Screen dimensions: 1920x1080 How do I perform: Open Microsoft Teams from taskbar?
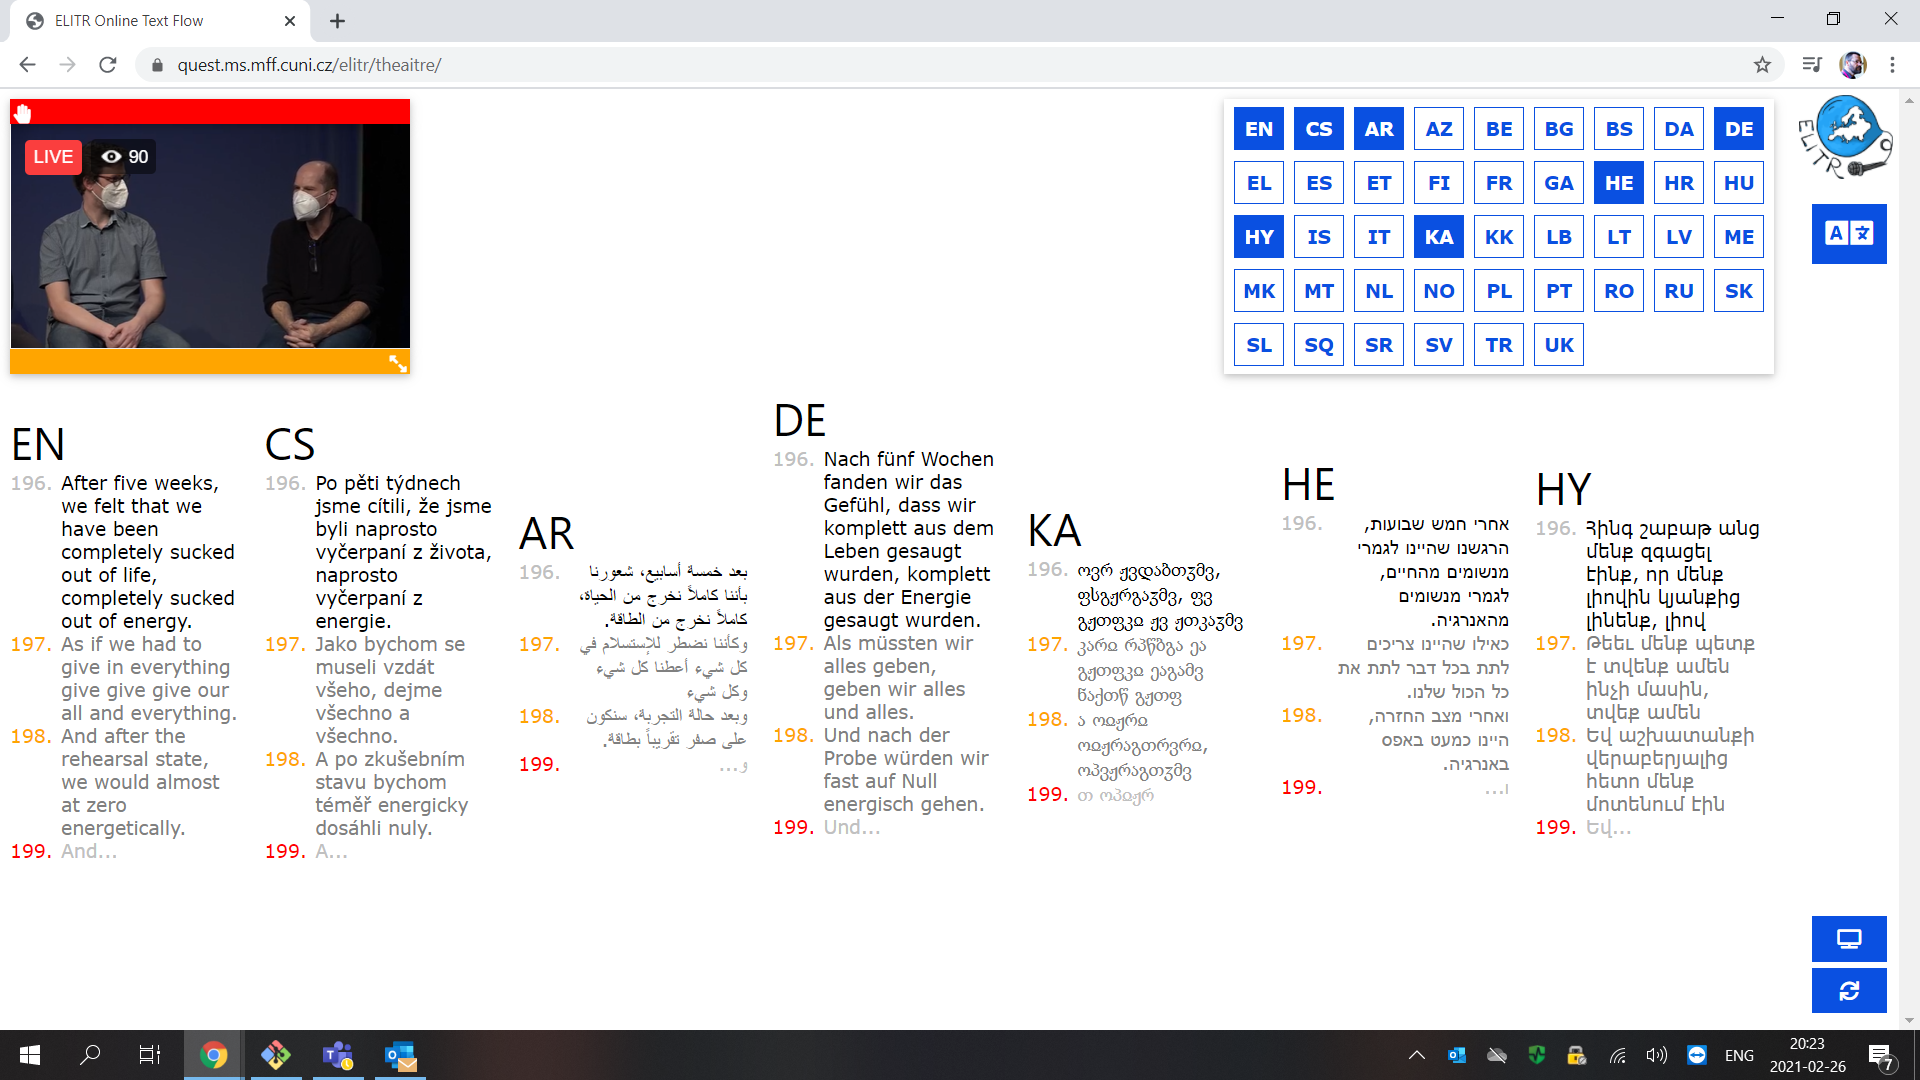coord(338,1055)
